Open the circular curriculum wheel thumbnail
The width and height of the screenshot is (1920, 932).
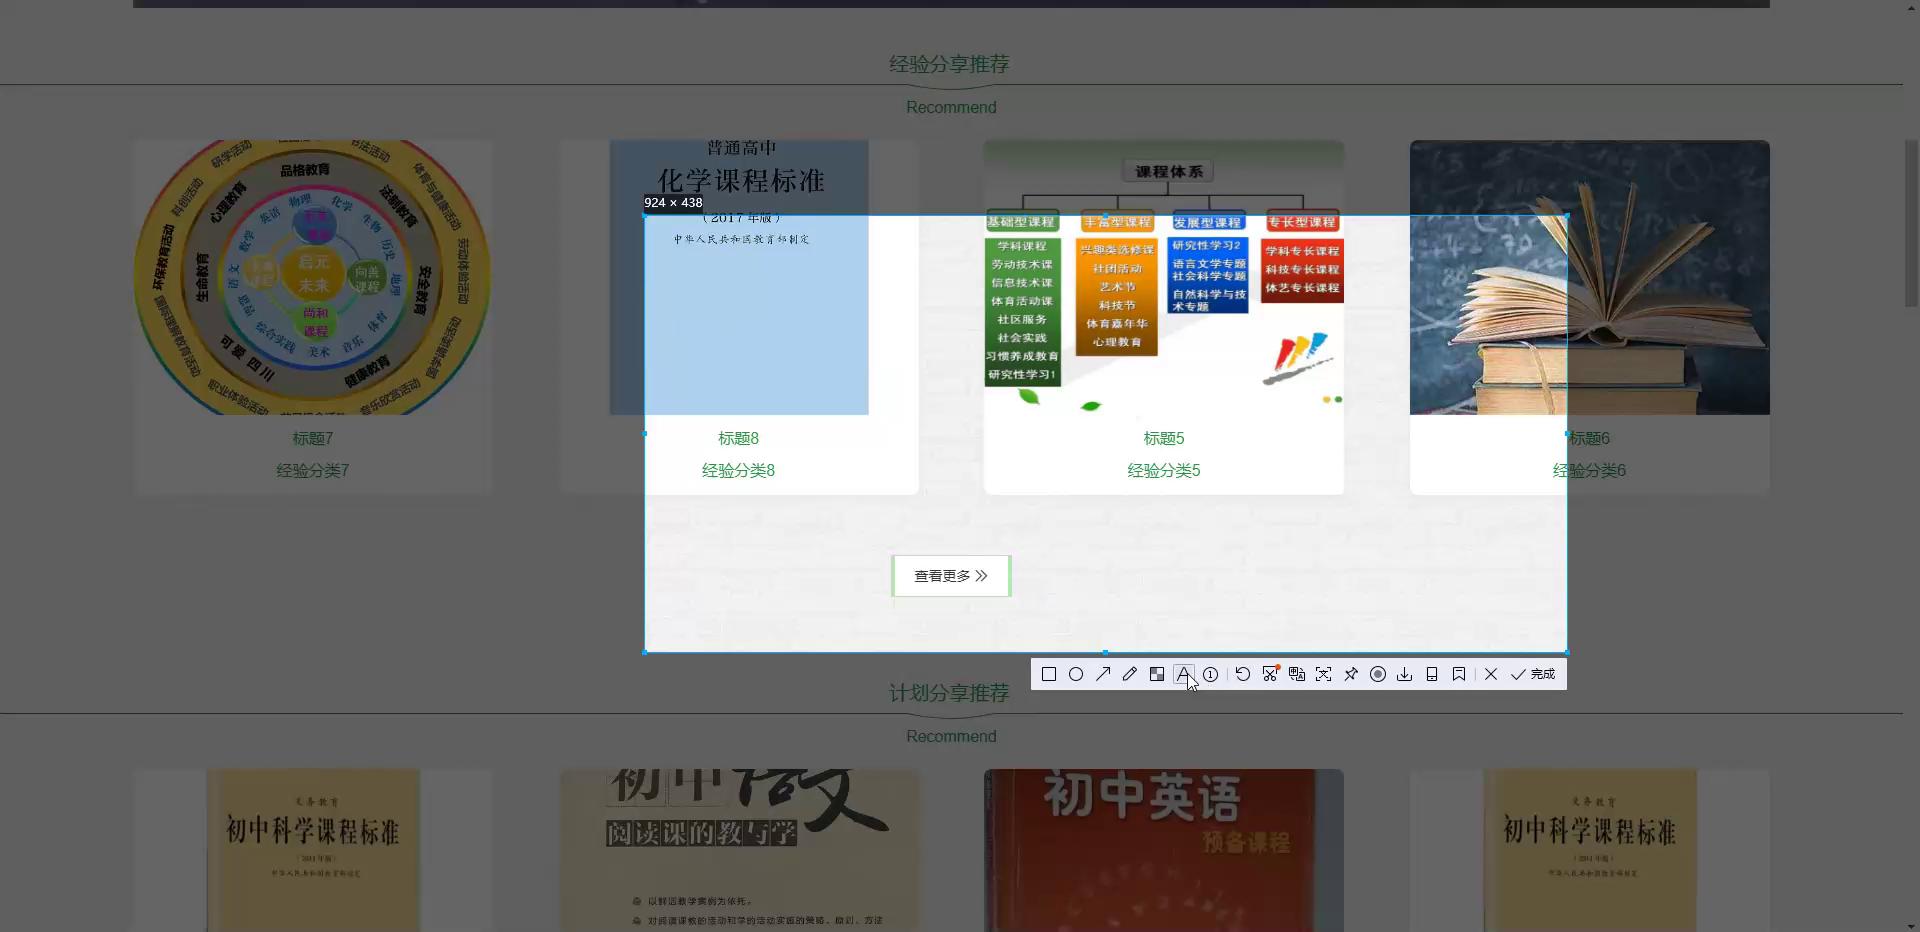pos(313,277)
